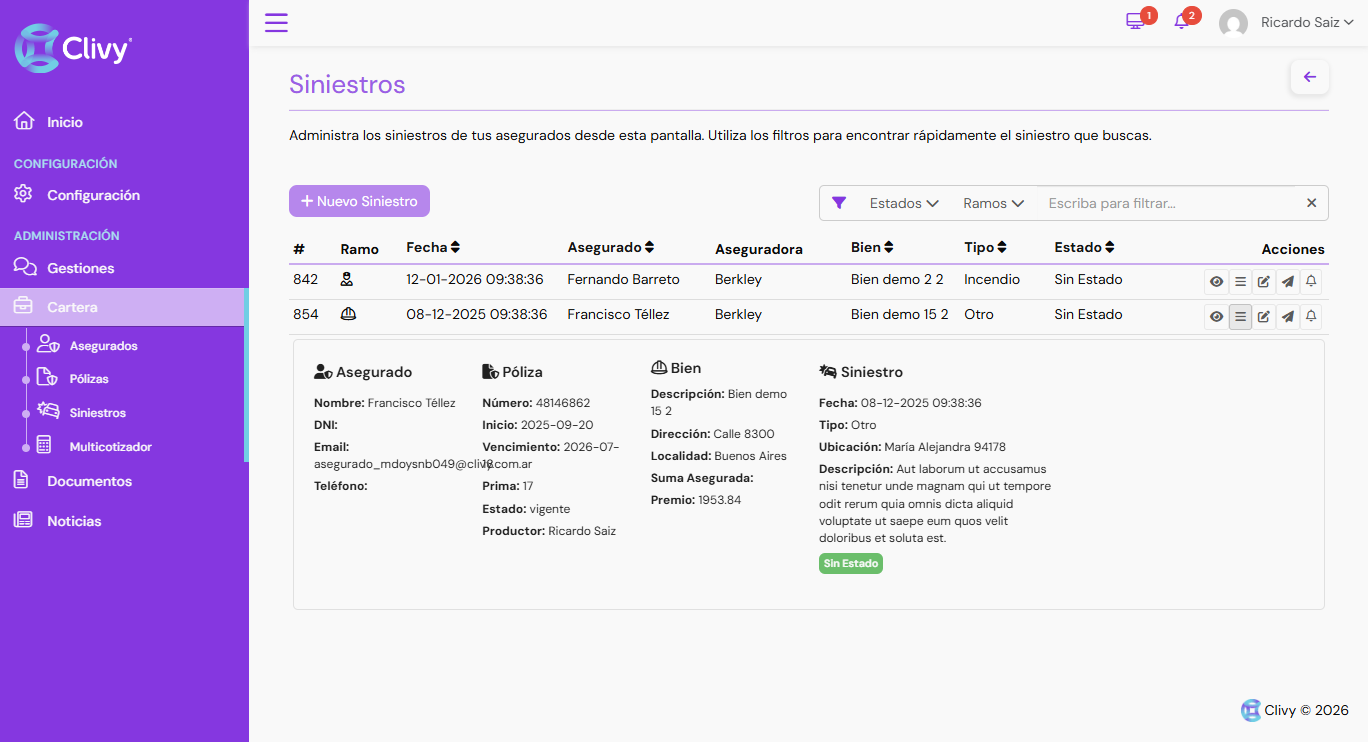This screenshot has height=742, width=1368.
Task: Open Multicotizador from the sidebar
Action: pyautogui.click(x=110, y=447)
